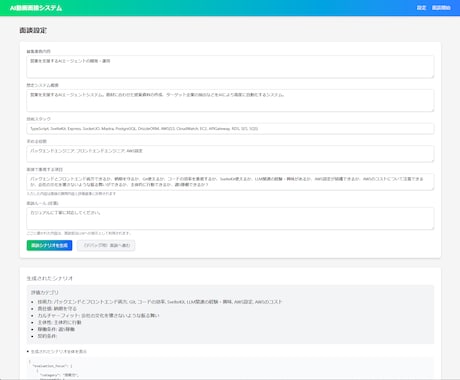The height and width of the screenshot is (380, 460).
Task: Focus the system overview textarea
Action: (x=230, y=100)
